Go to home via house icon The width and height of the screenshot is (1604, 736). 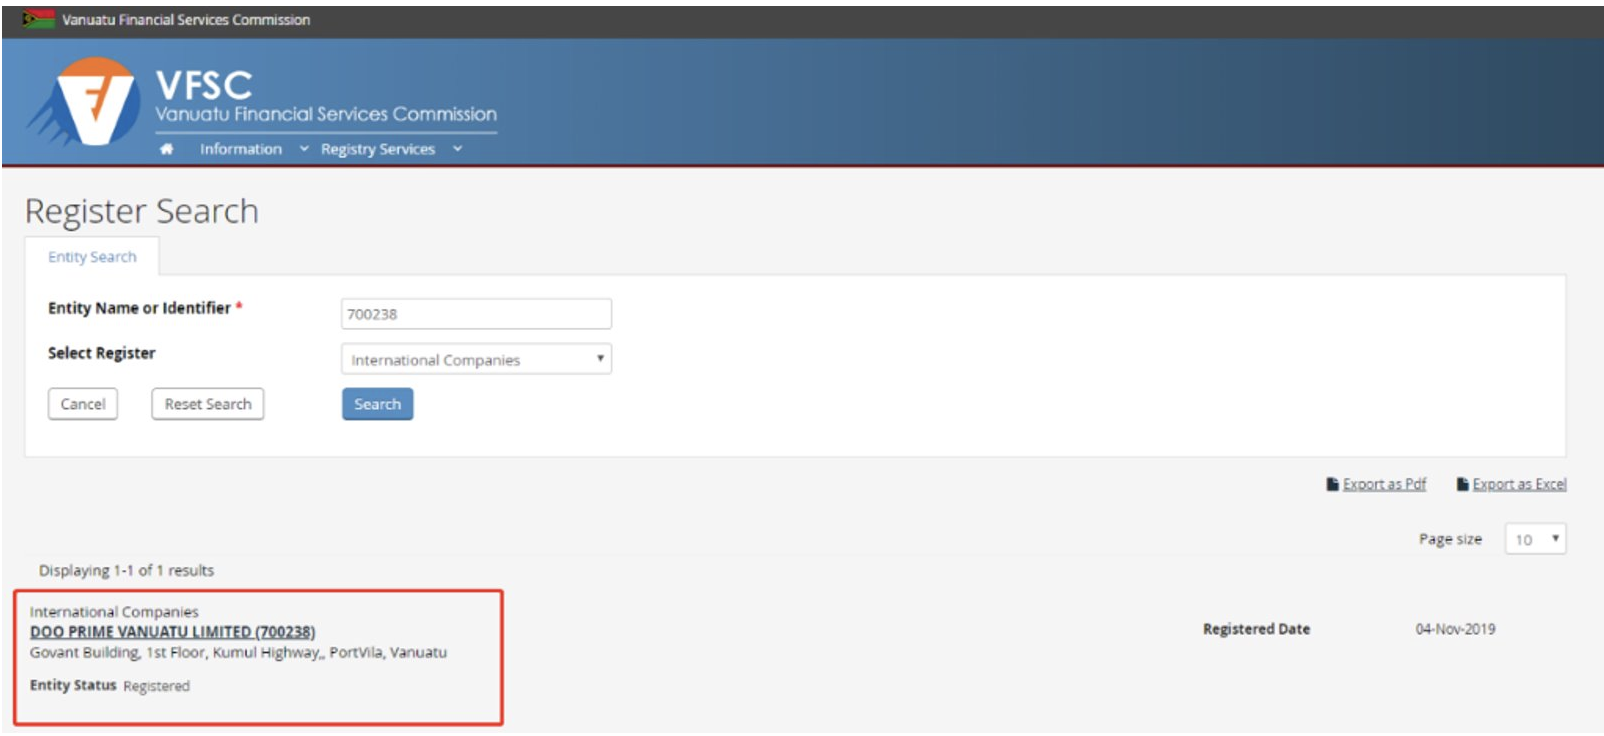point(166,149)
